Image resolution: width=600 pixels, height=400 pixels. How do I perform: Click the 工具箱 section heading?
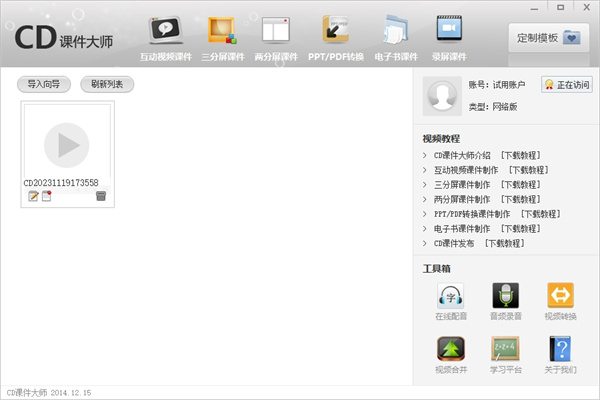point(437,269)
